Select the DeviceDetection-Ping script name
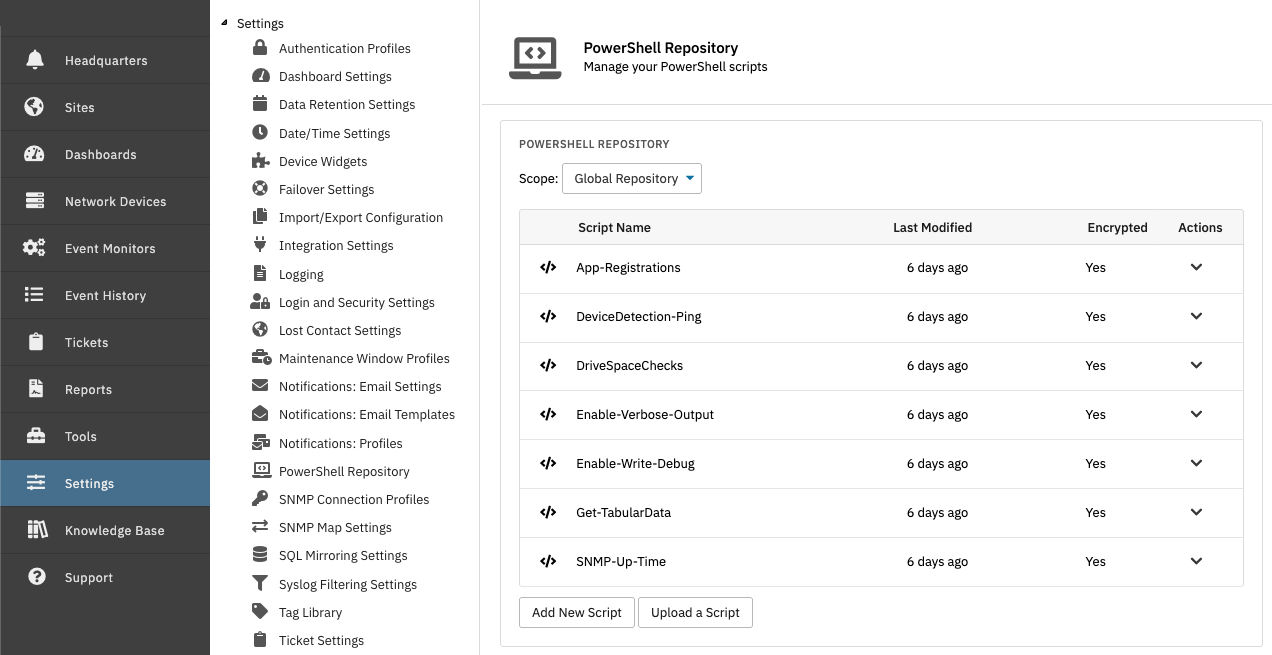 click(639, 316)
